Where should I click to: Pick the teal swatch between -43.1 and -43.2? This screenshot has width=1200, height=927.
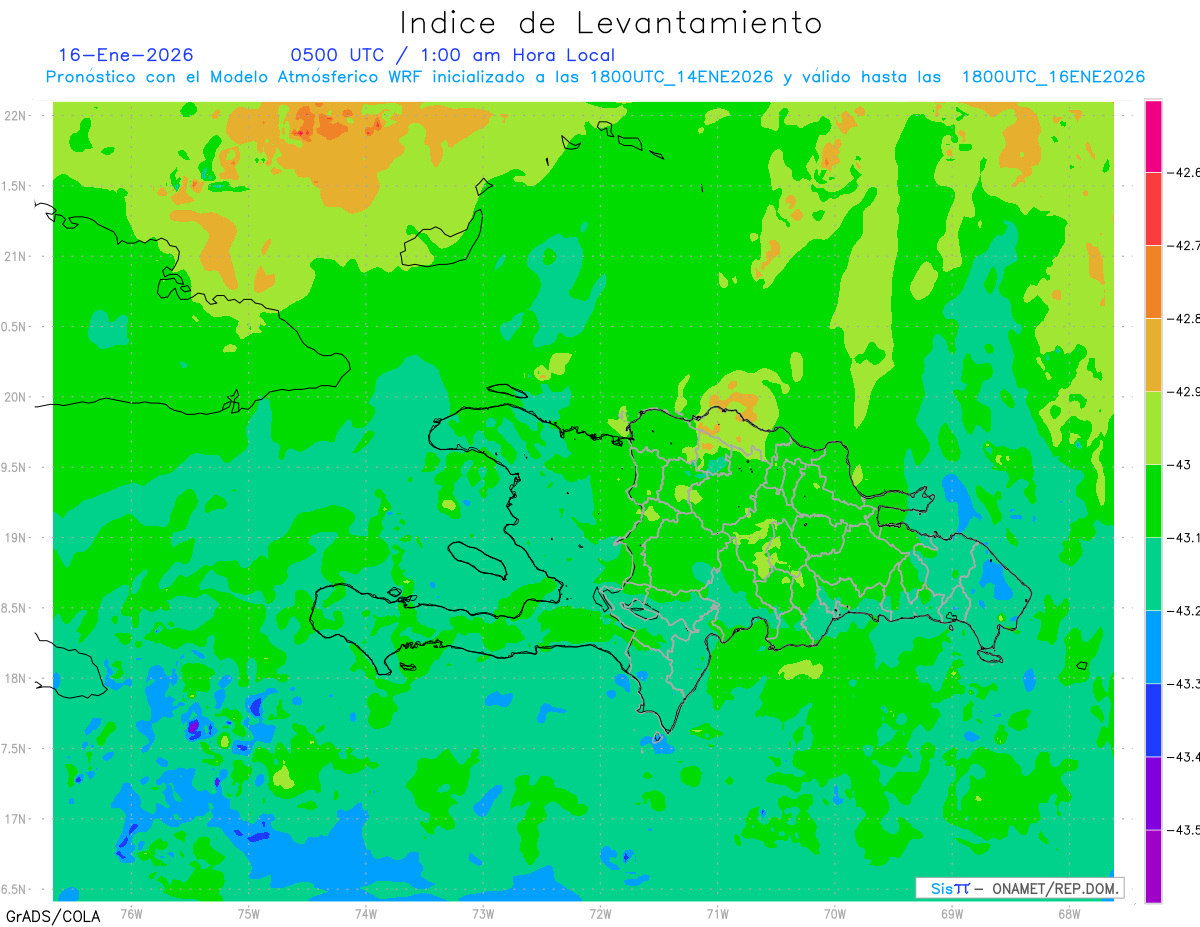1153,574
